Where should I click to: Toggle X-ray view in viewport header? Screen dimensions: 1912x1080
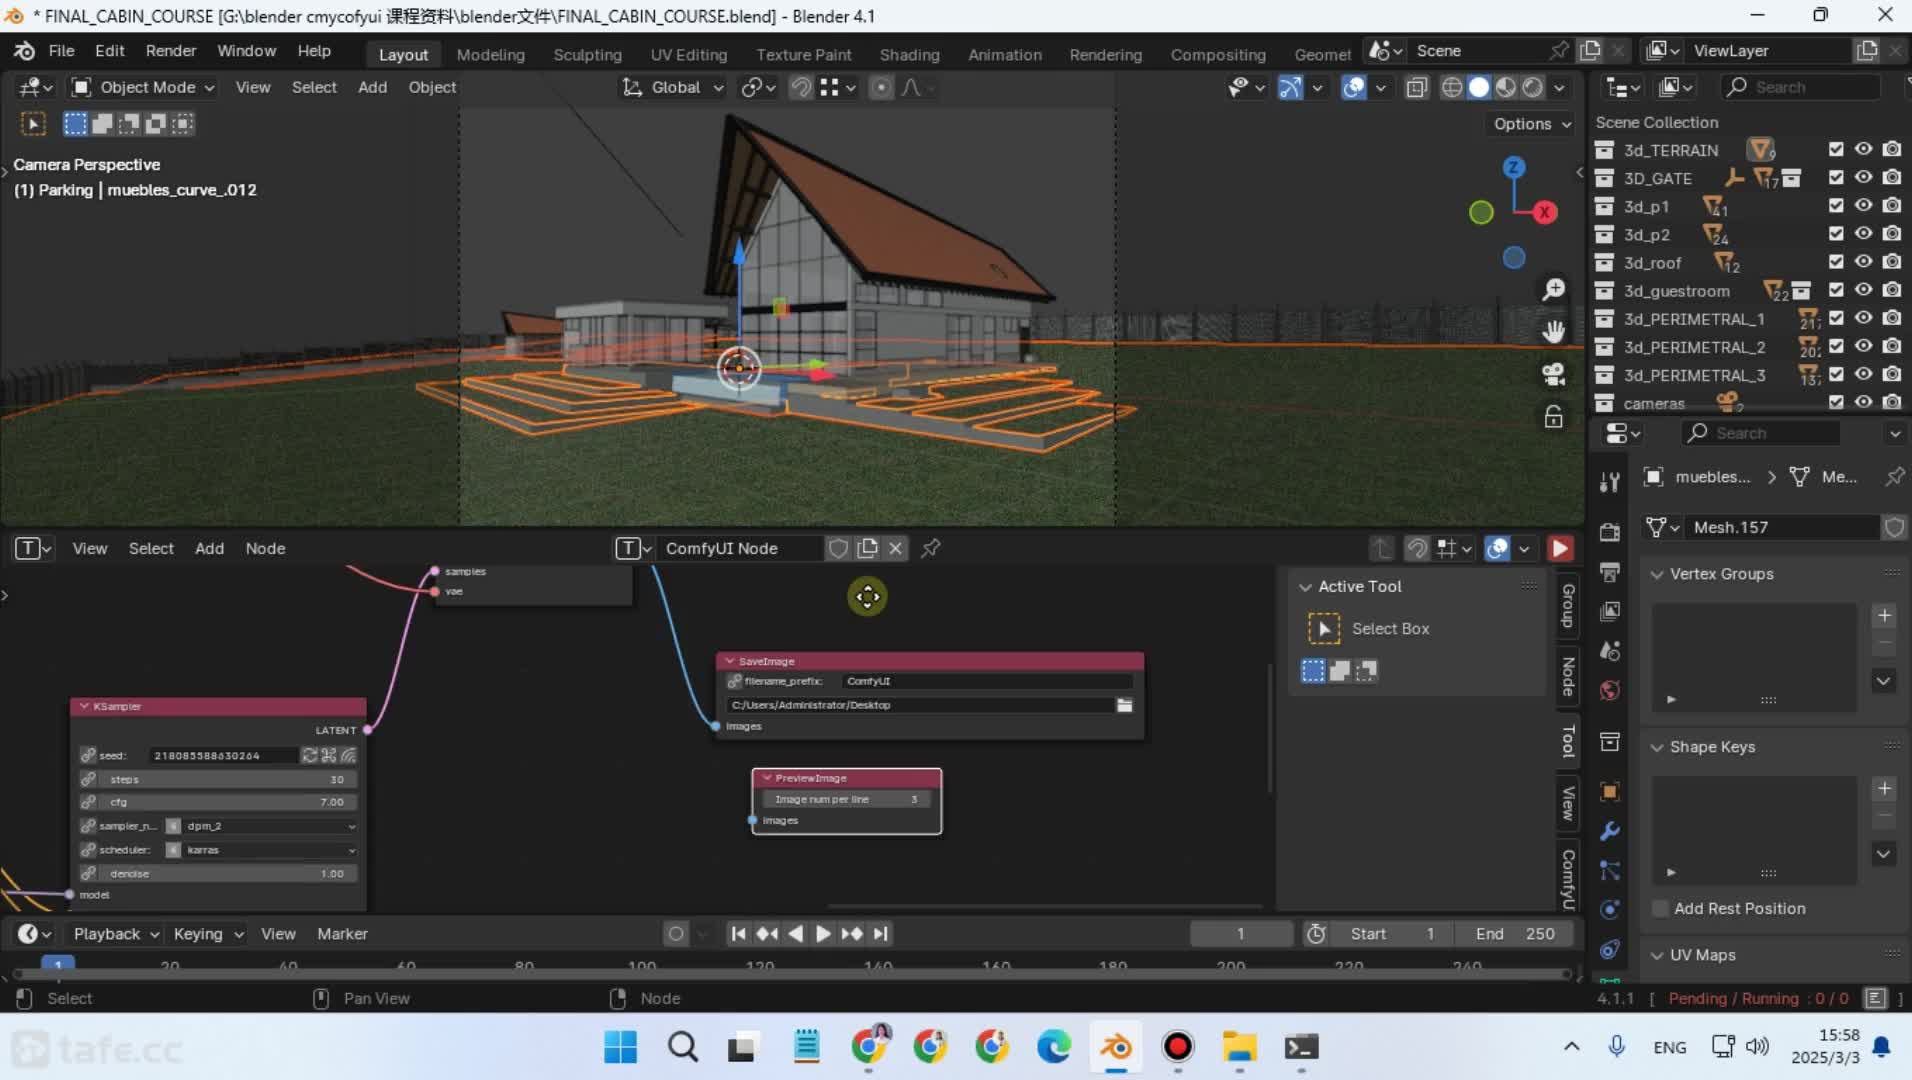(x=1416, y=88)
